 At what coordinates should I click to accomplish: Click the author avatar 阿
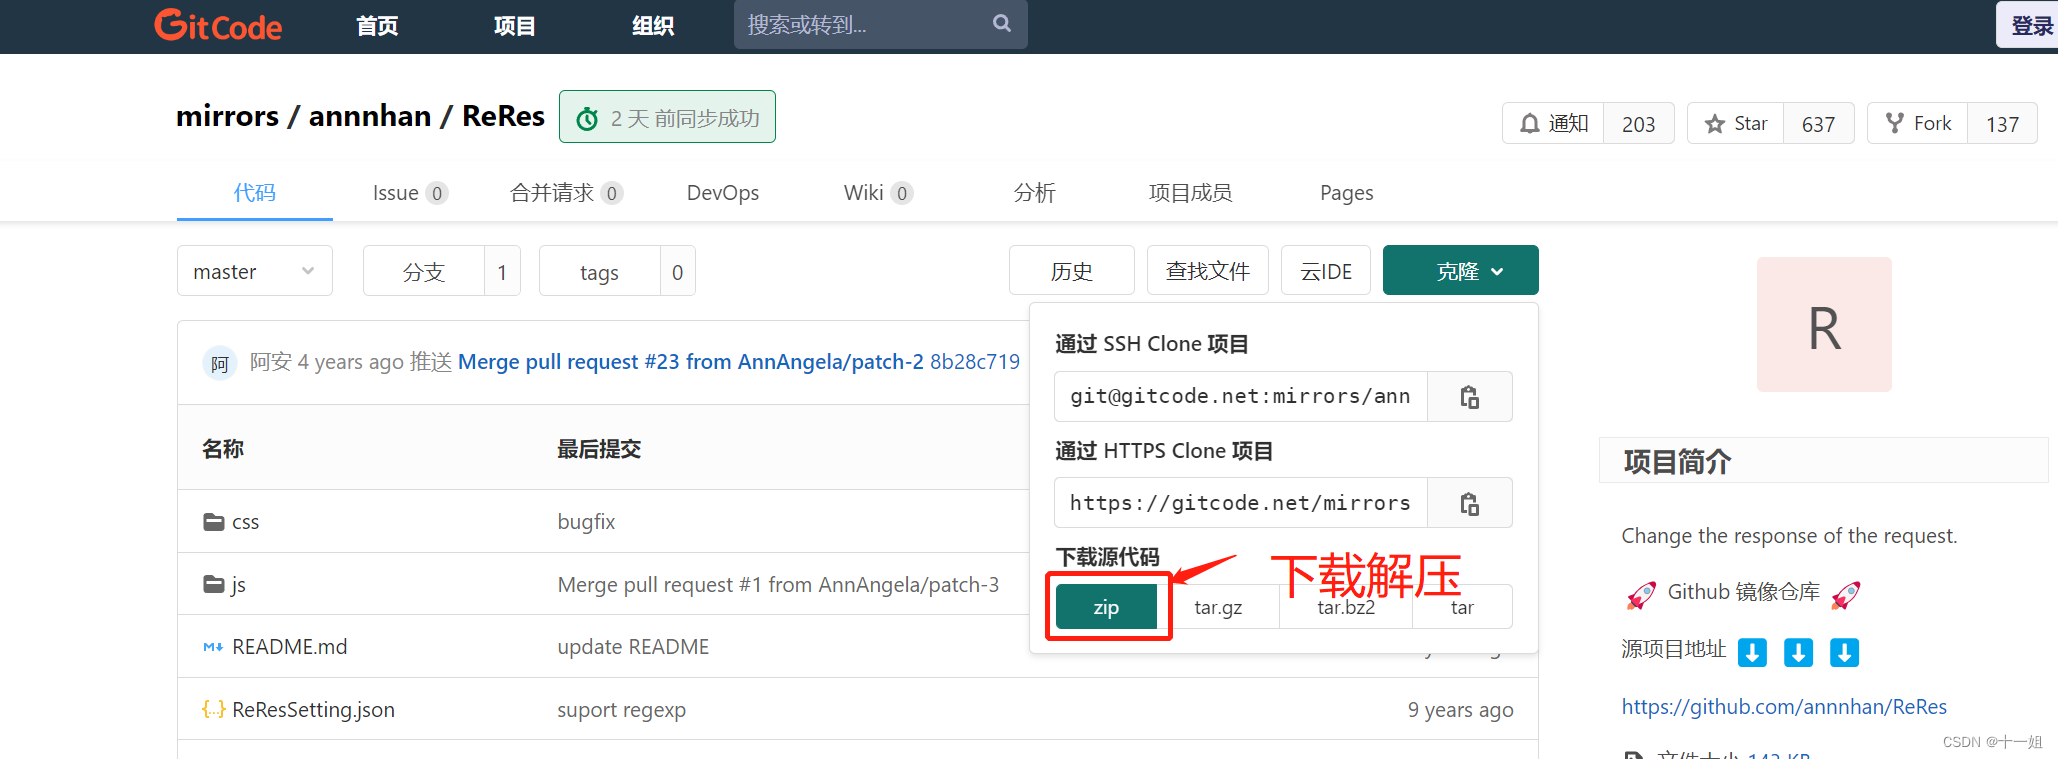220,363
